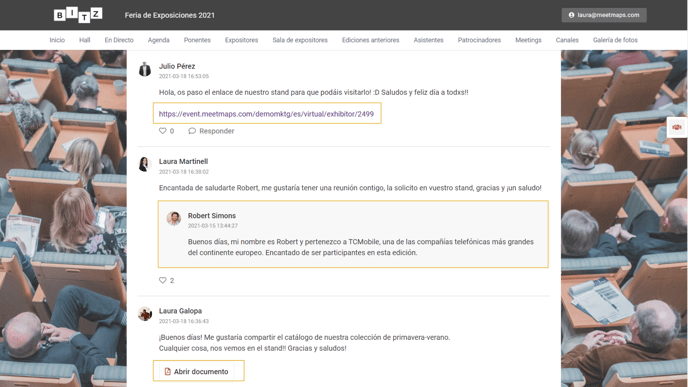Click Laura Martinell's avatar
Screen dimensions: 688x387
pyautogui.click(x=144, y=165)
